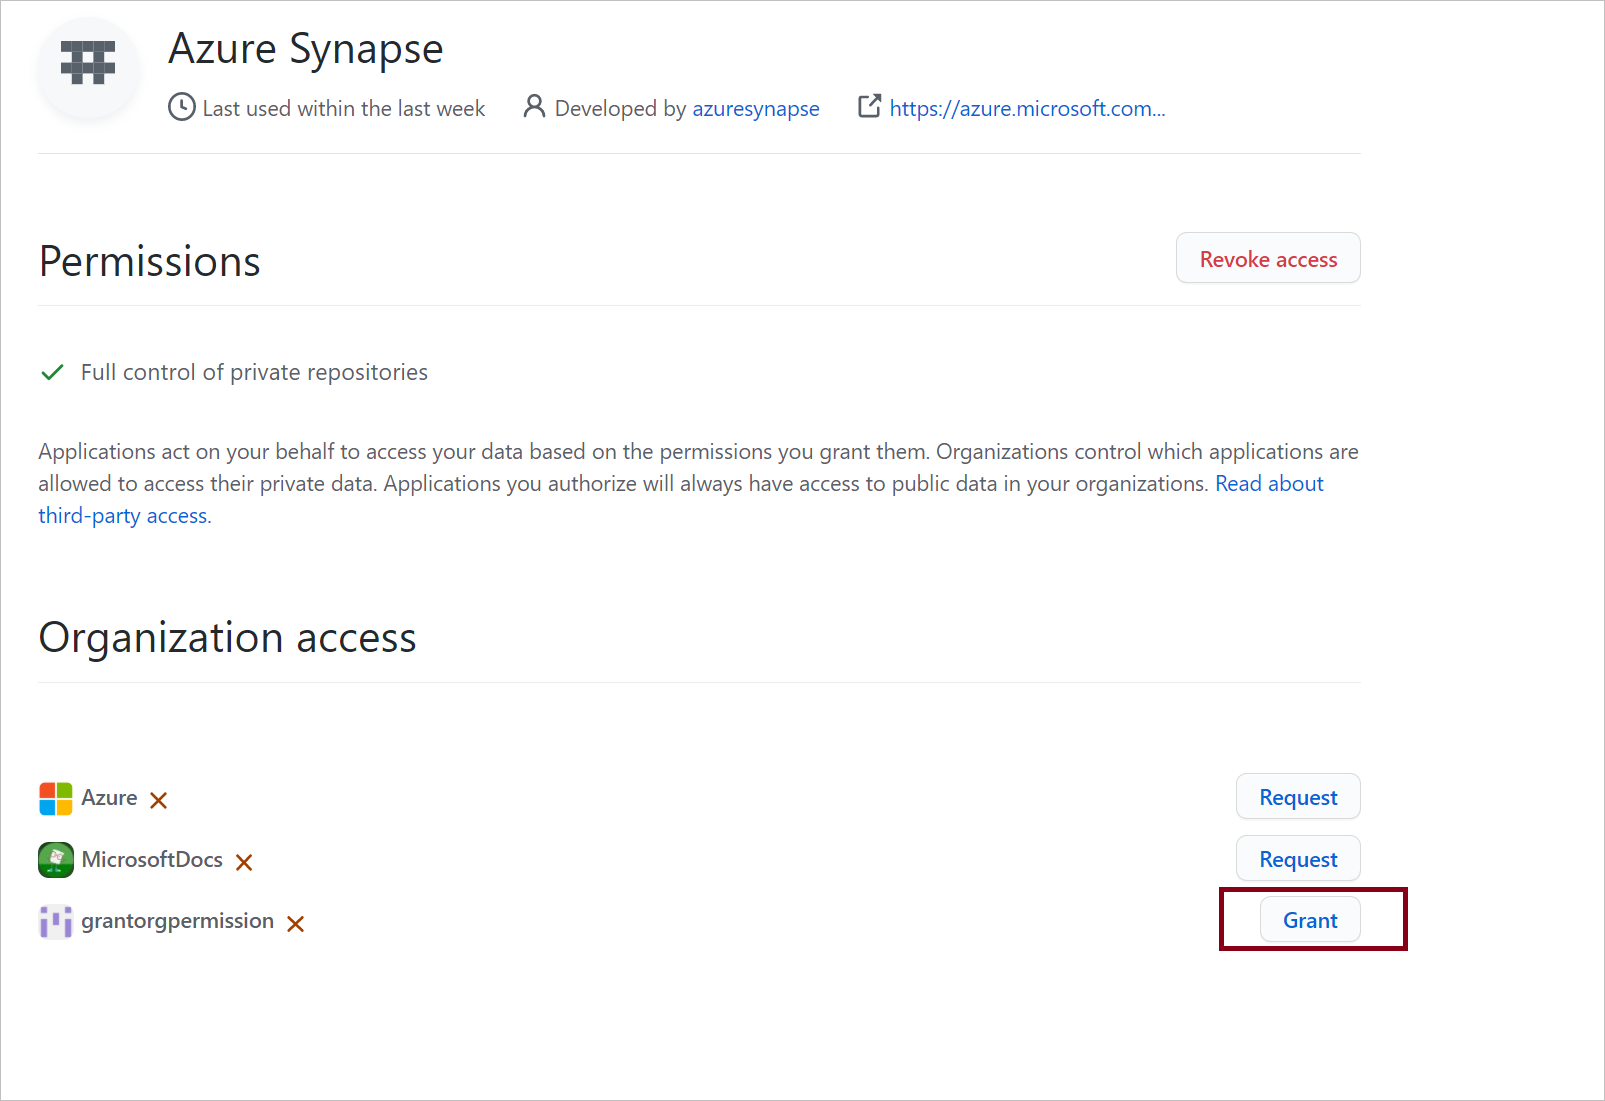
Task: Open the azure.microsoft.com website link
Action: (1027, 108)
